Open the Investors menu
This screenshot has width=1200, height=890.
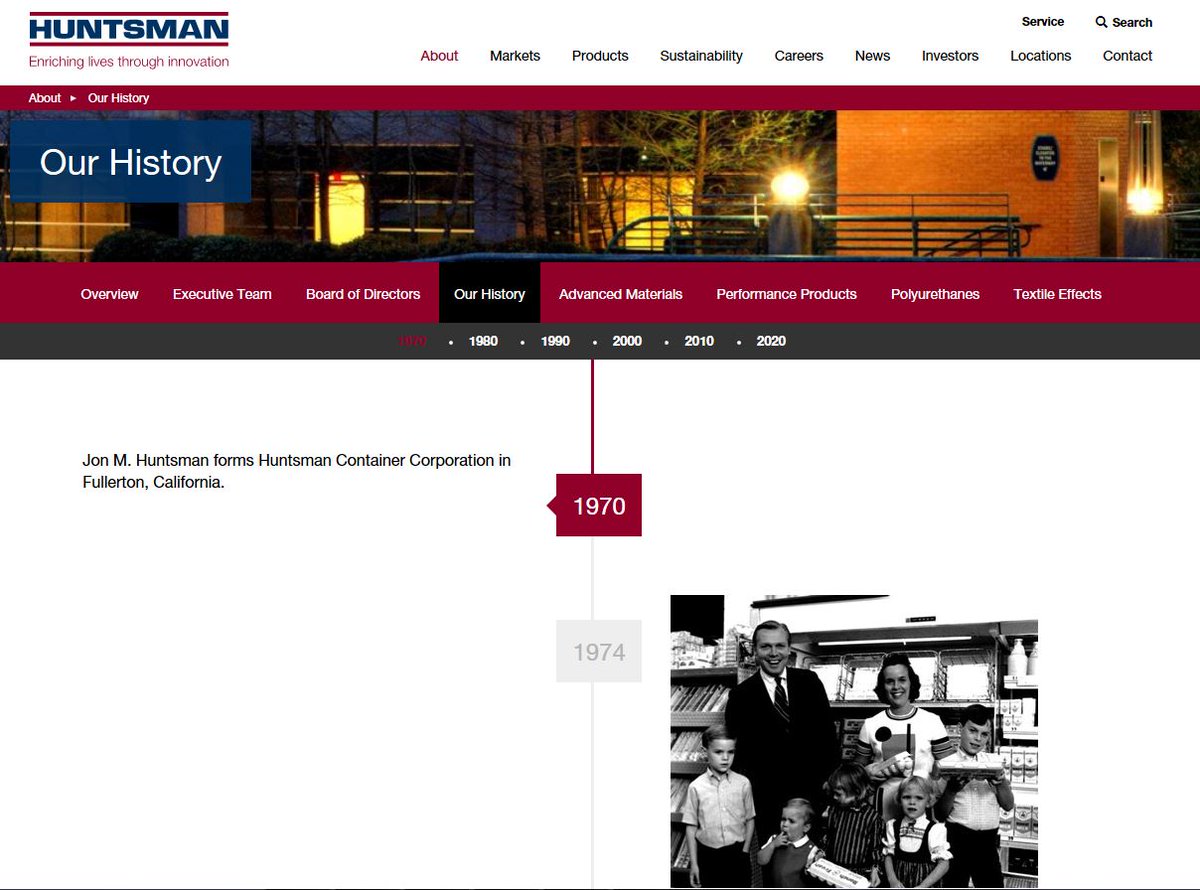coord(950,56)
